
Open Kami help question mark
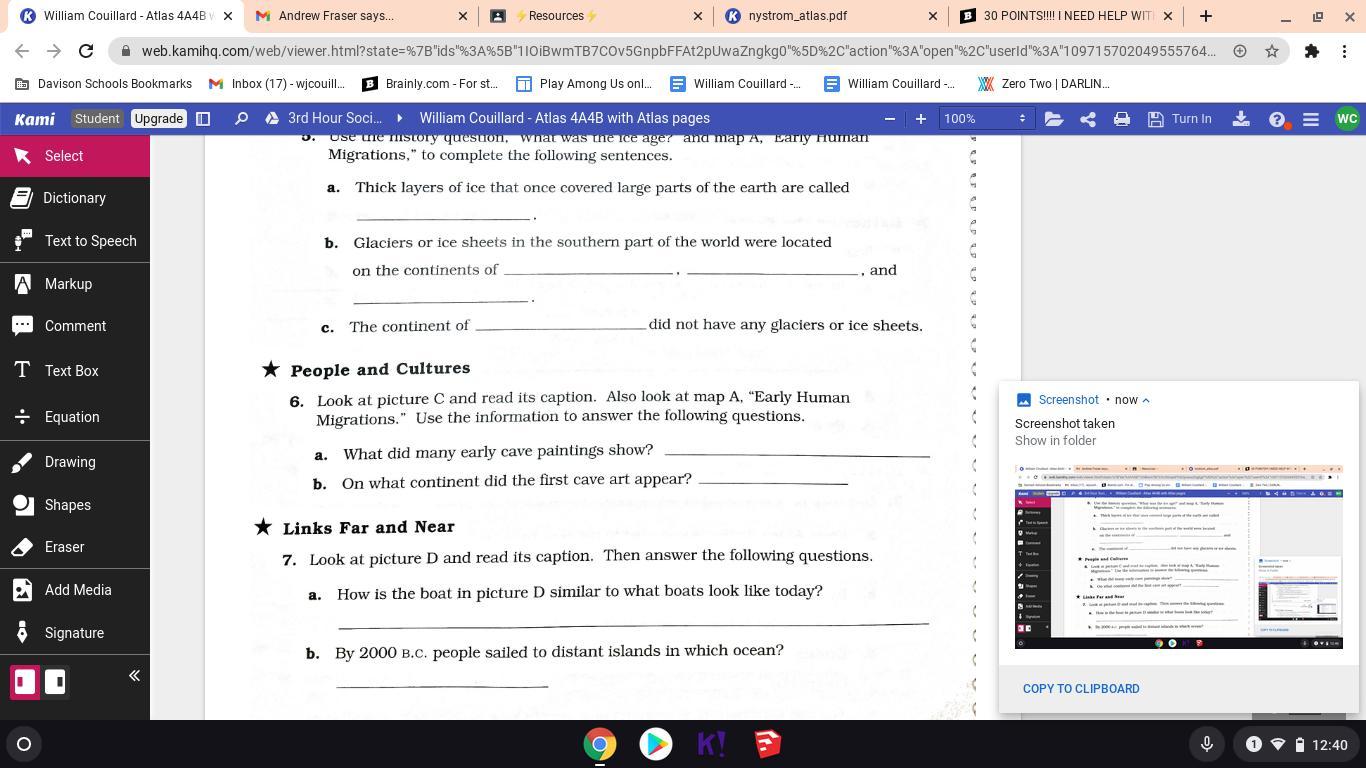1277,119
